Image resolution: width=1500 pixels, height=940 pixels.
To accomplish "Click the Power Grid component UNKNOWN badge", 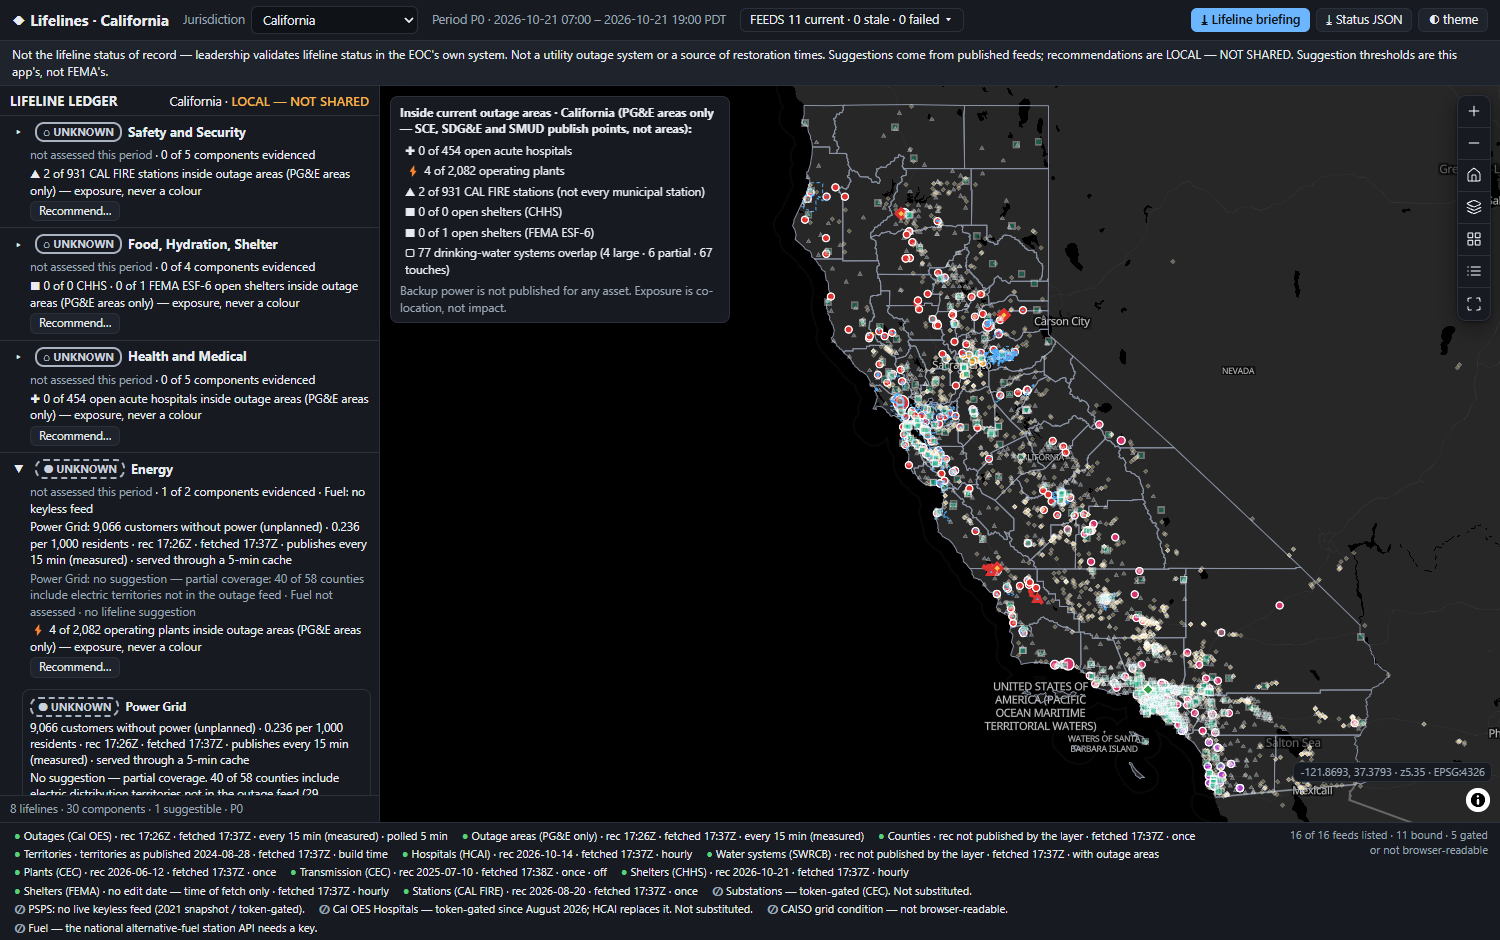I will 75,707.
